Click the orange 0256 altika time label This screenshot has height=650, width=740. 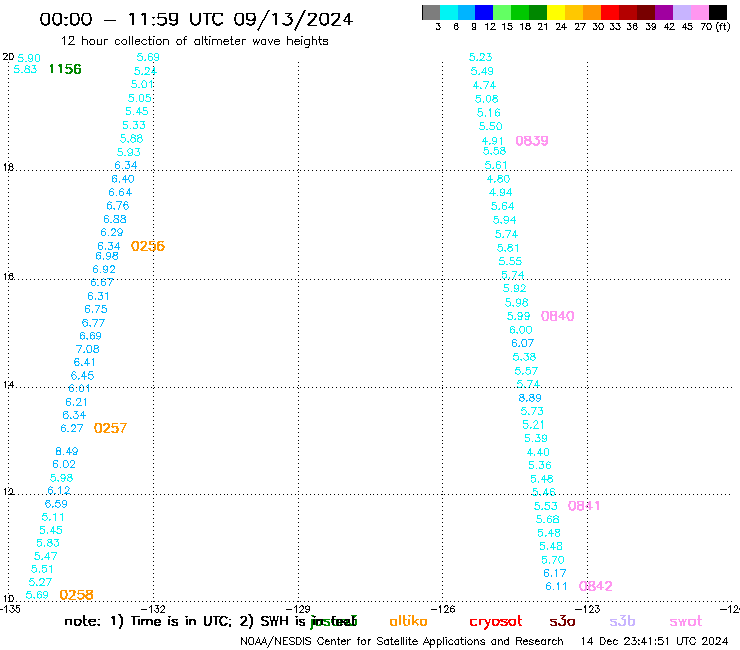(x=148, y=246)
